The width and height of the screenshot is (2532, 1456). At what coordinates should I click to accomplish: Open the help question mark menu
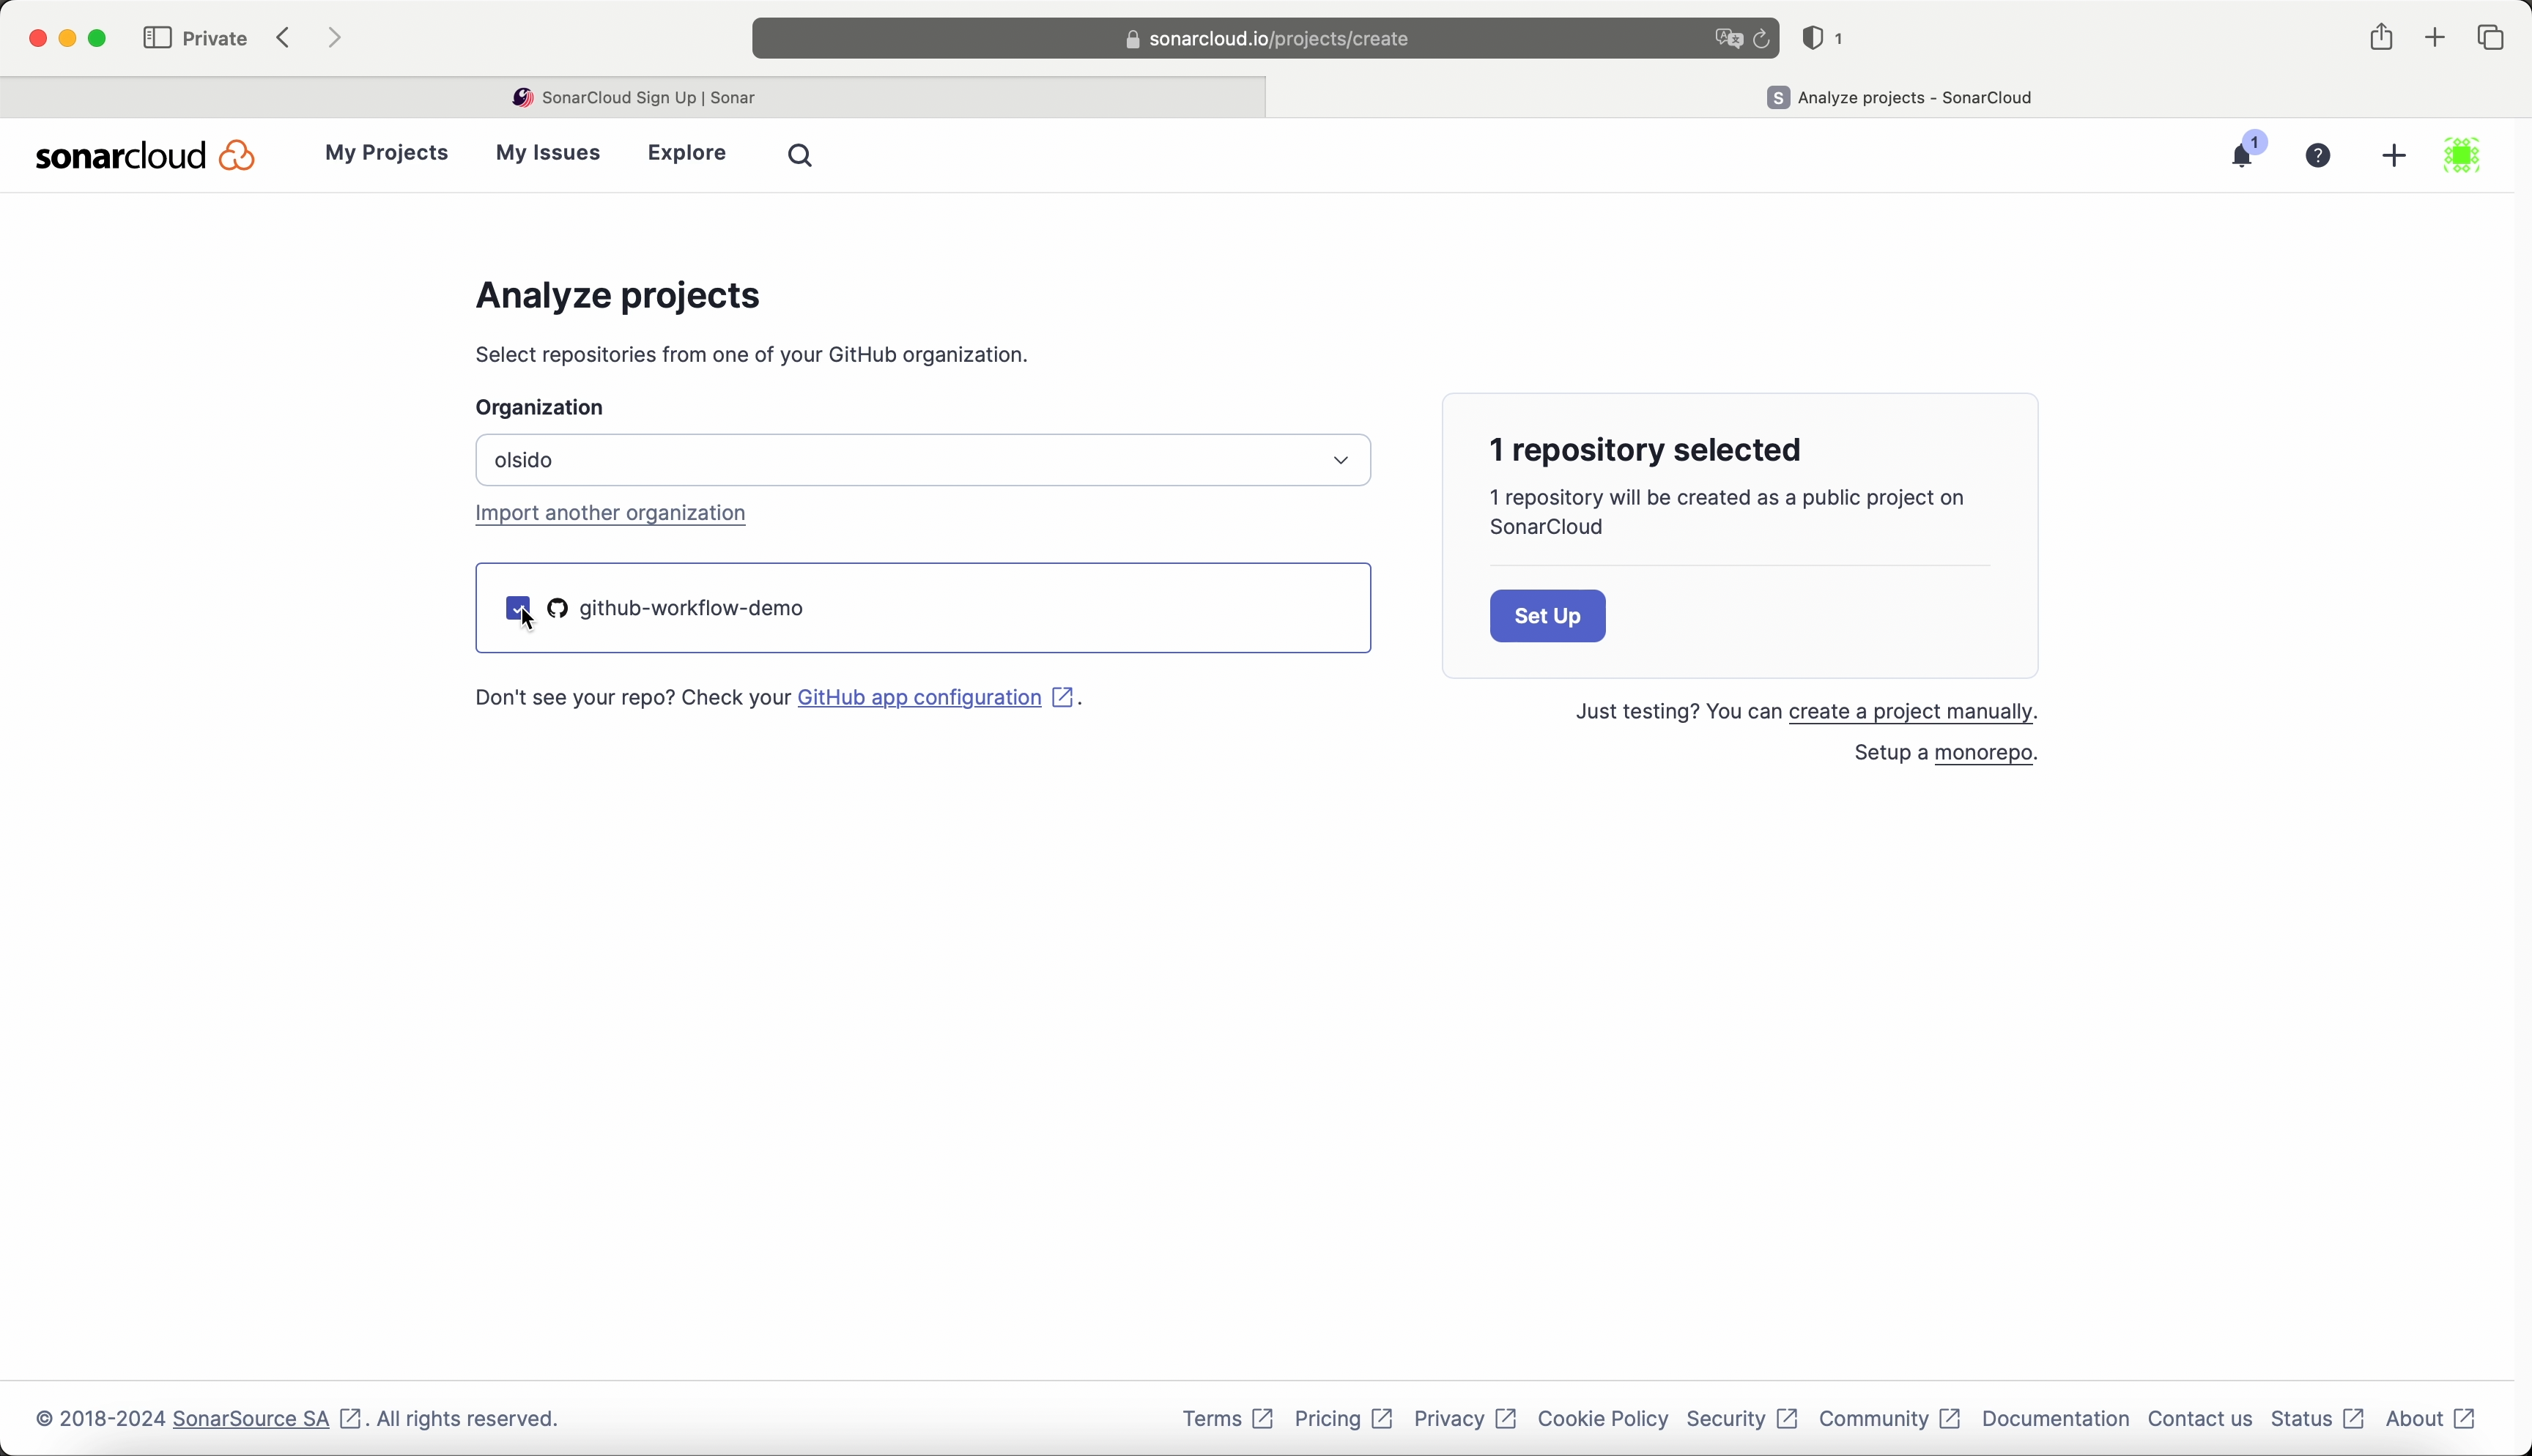coord(2319,156)
